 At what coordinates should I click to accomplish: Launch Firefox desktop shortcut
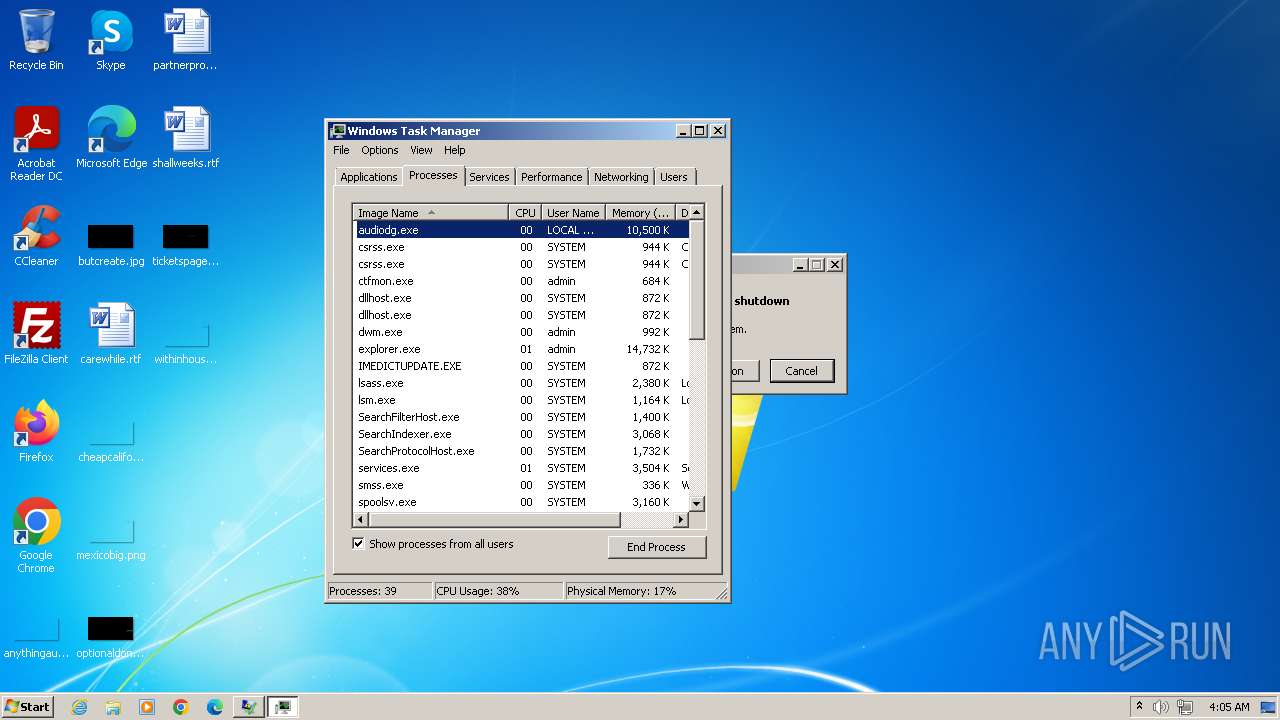(36, 431)
